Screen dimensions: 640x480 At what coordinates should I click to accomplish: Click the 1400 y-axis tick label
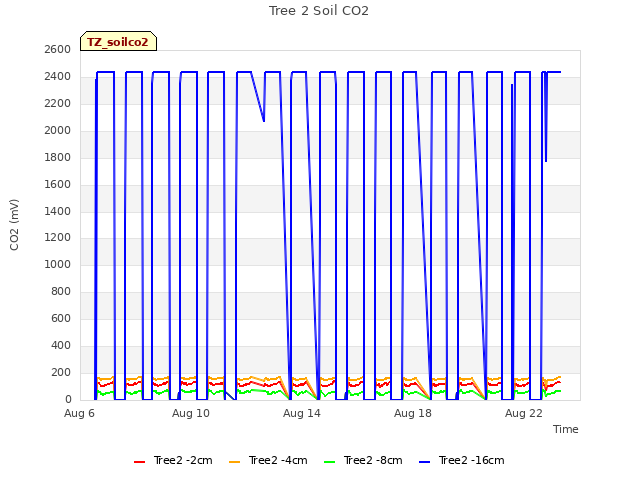(58, 211)
